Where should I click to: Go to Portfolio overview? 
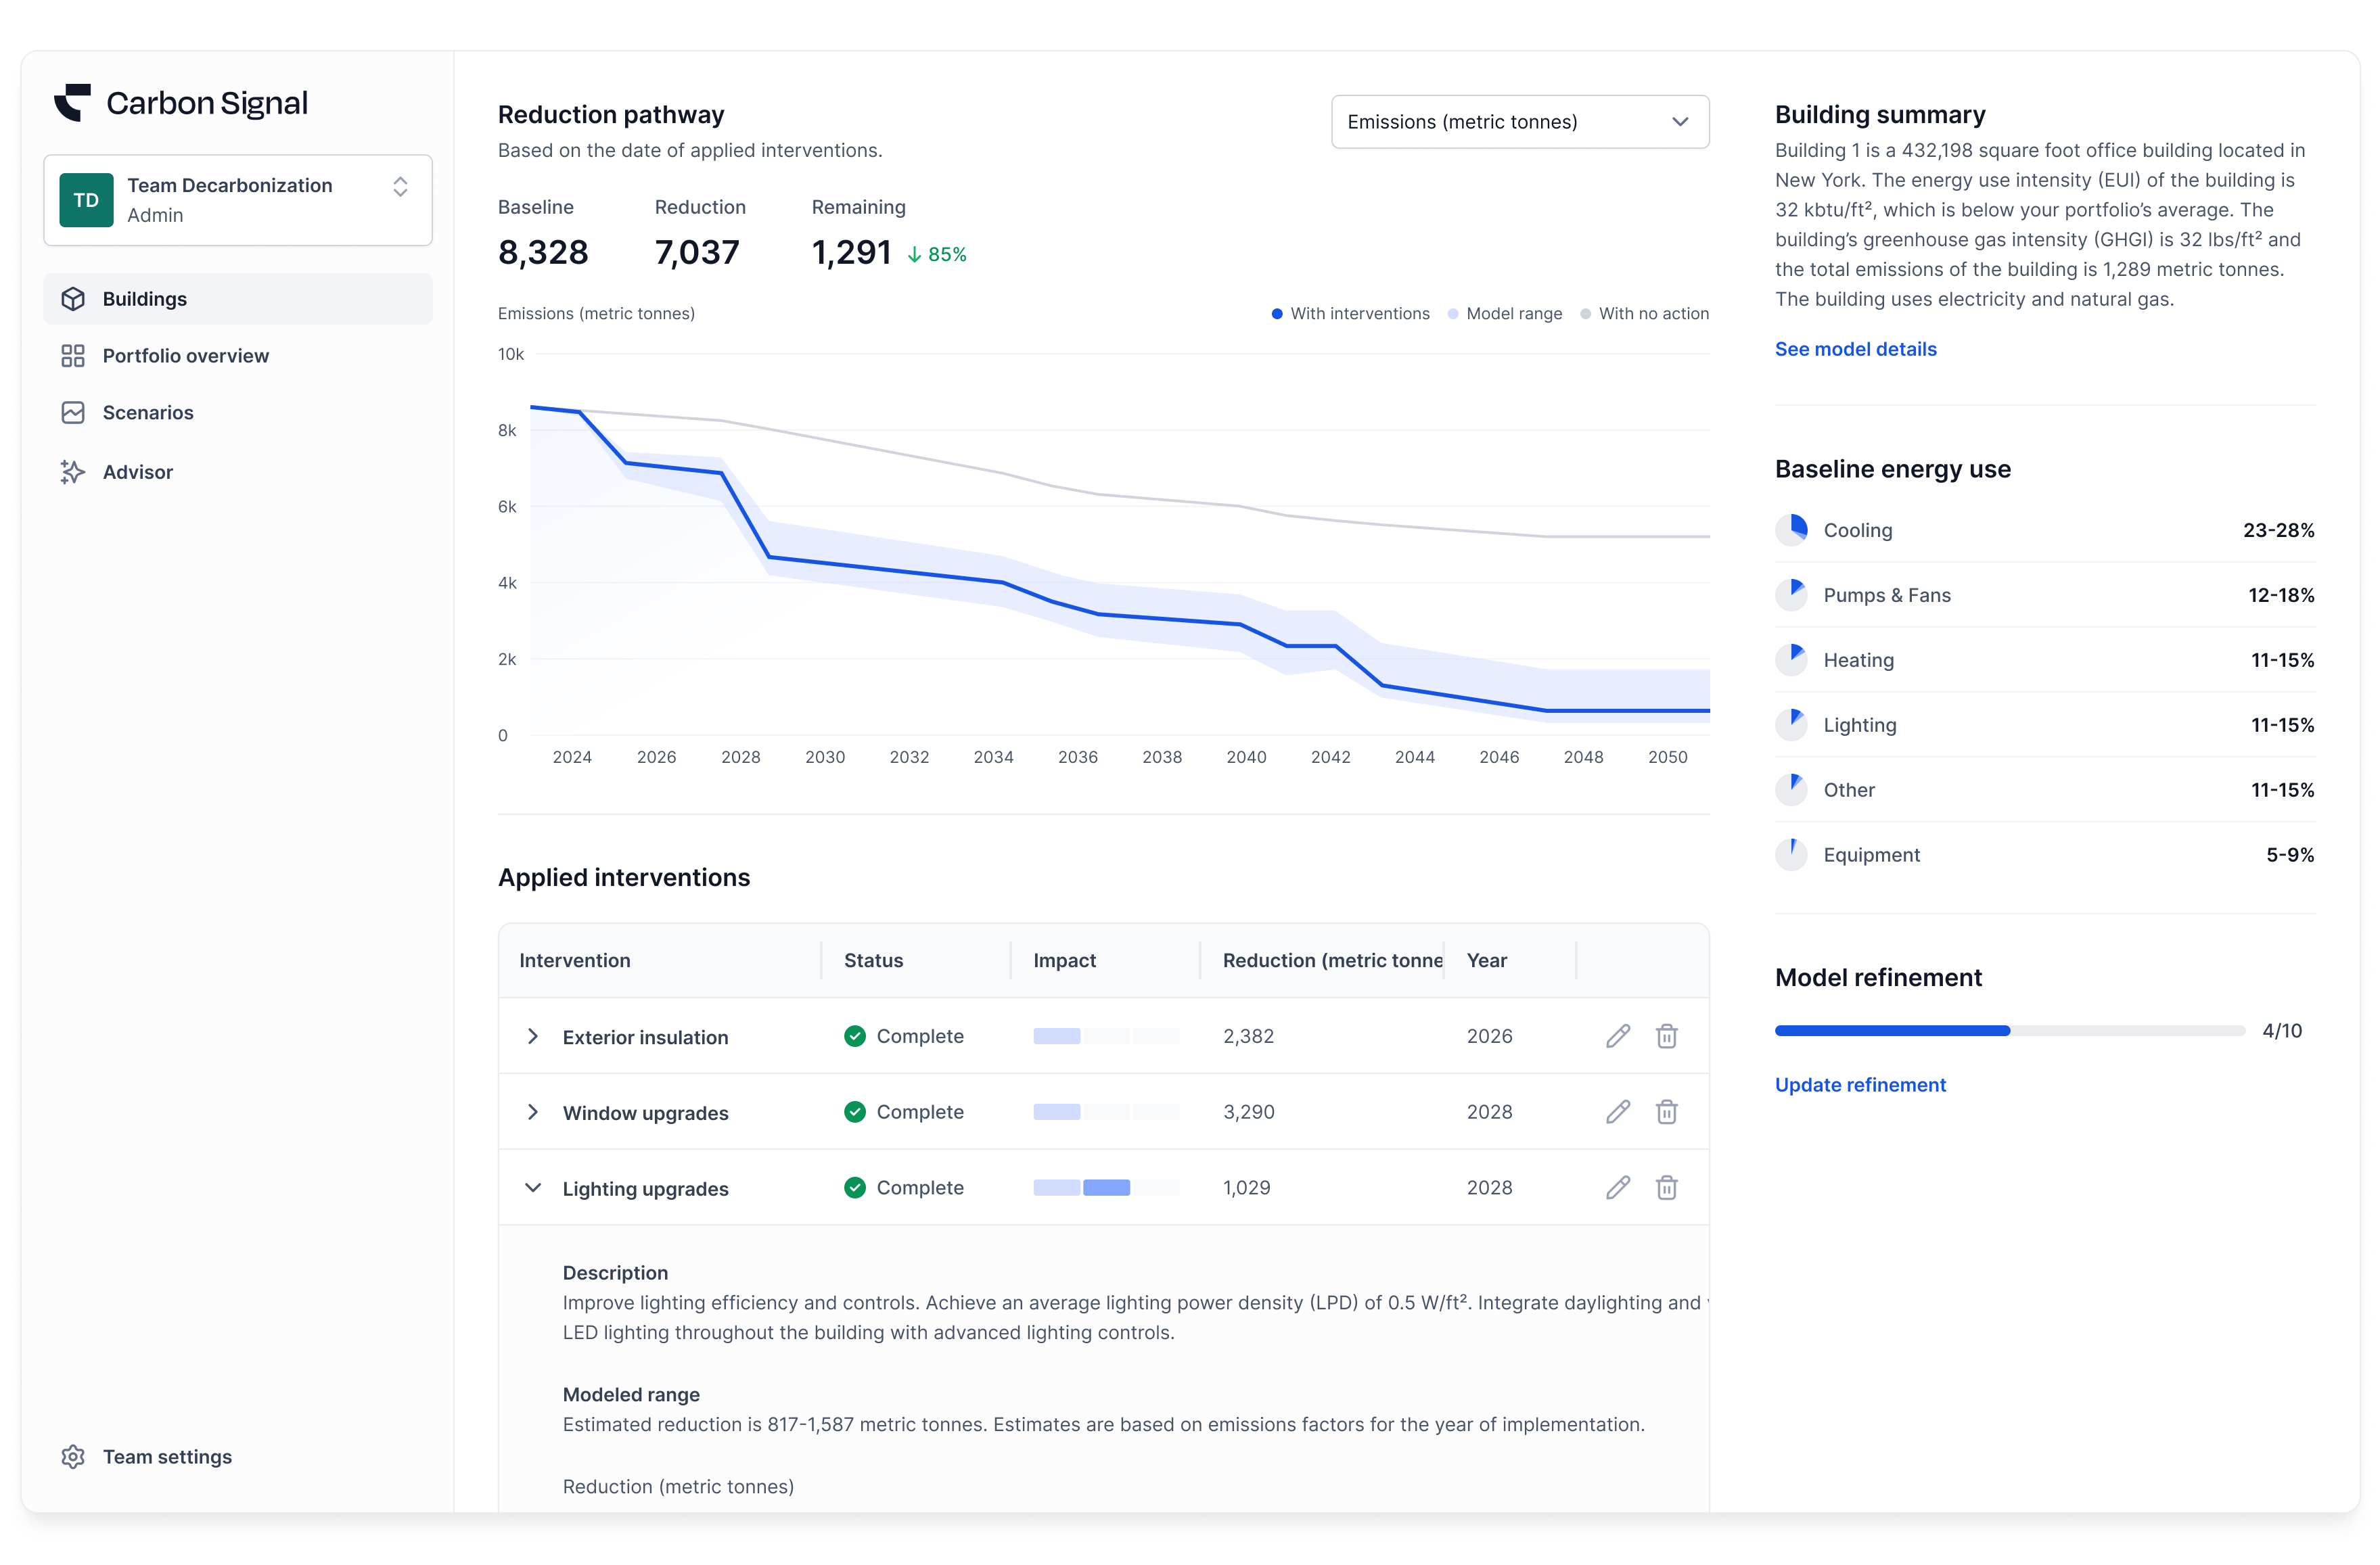point(185,356)
